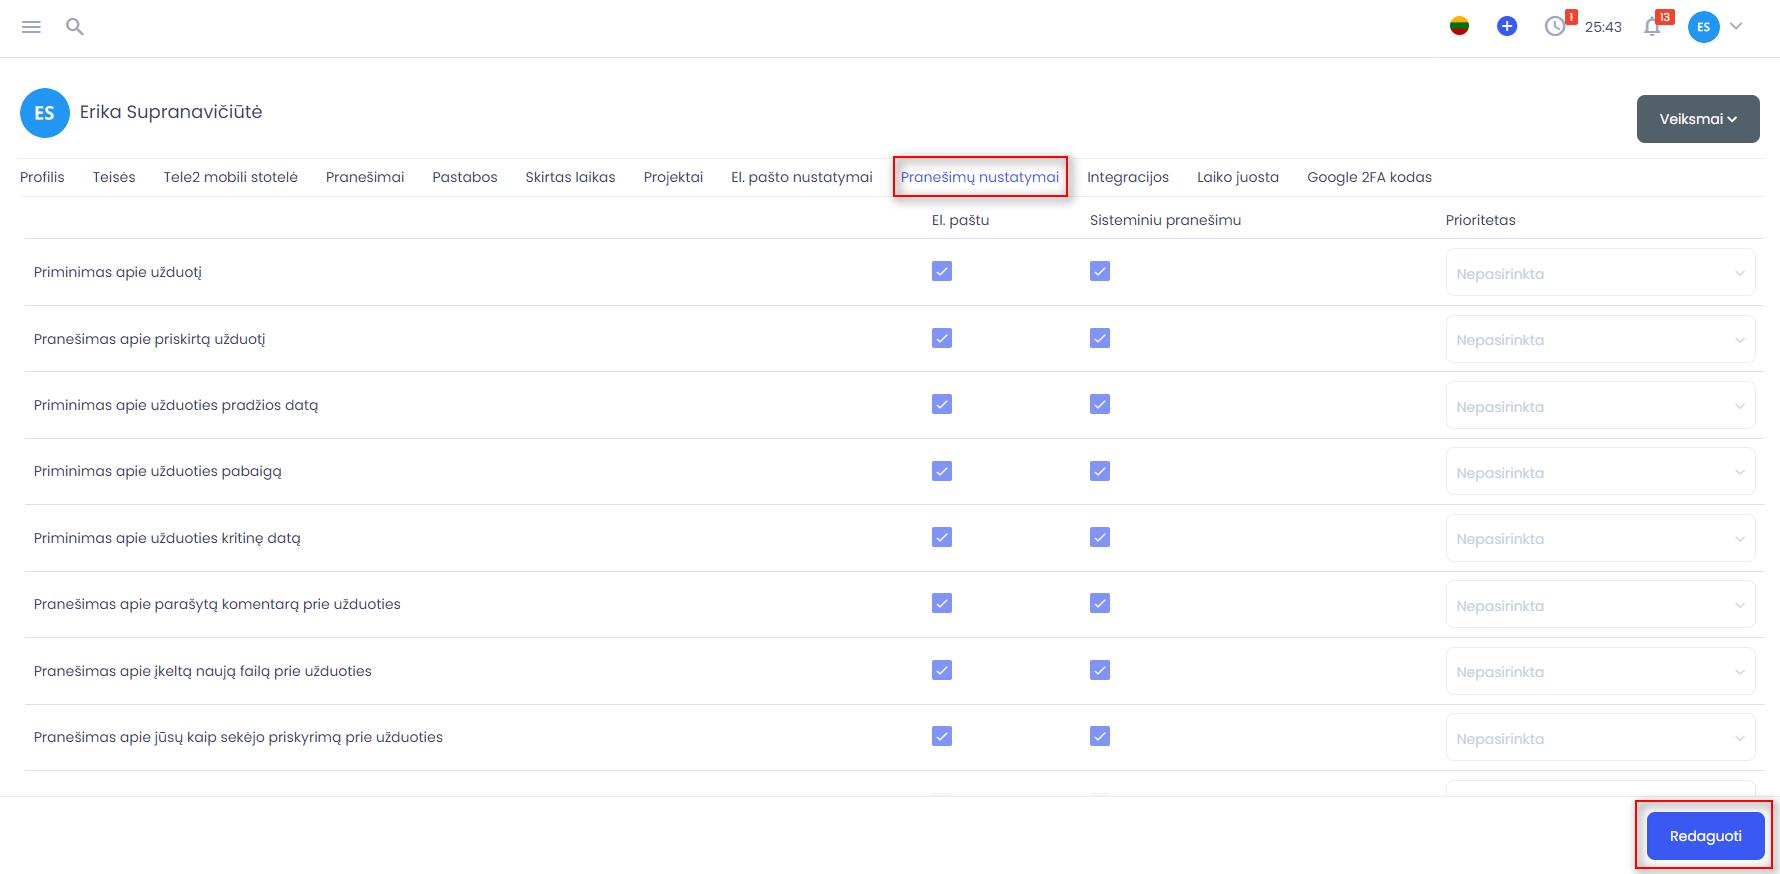Screen dimensions: 1780x874
Task: Open the Pranešimai tab
Action: click(x=365, y=177)
